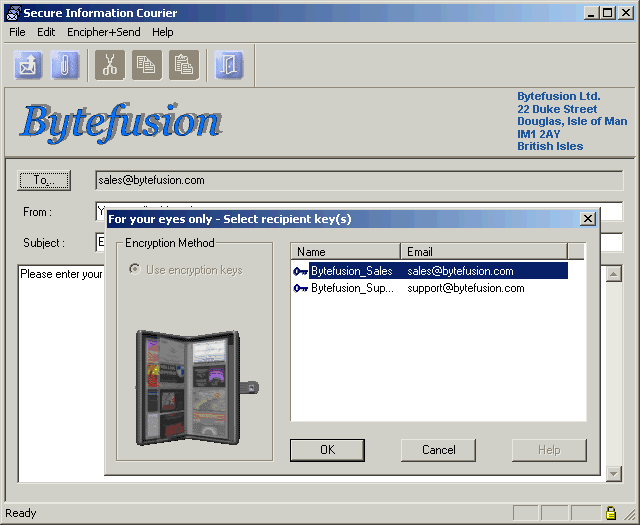This screenshot has width=640, height=525.
Task: Click the To... button
Action: [44, 180]
